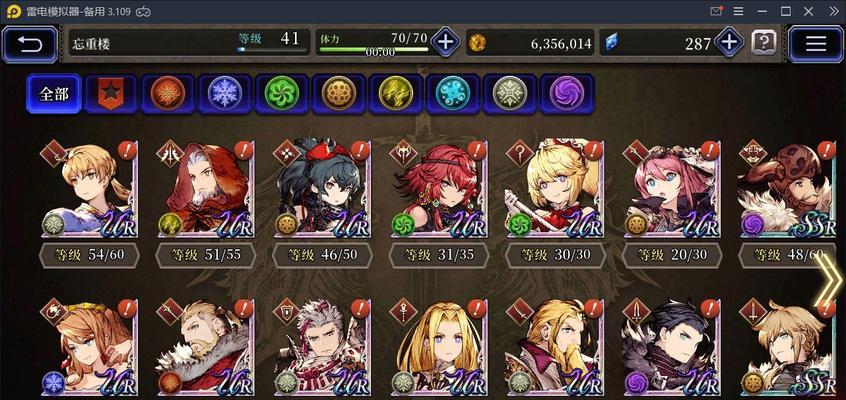Select the green wind element filter

[282, 94]
